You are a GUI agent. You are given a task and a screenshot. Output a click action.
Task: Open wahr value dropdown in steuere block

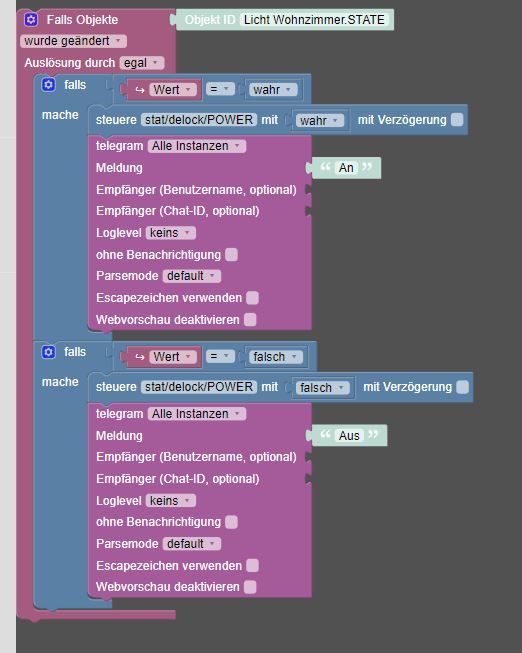pos(320,120)
